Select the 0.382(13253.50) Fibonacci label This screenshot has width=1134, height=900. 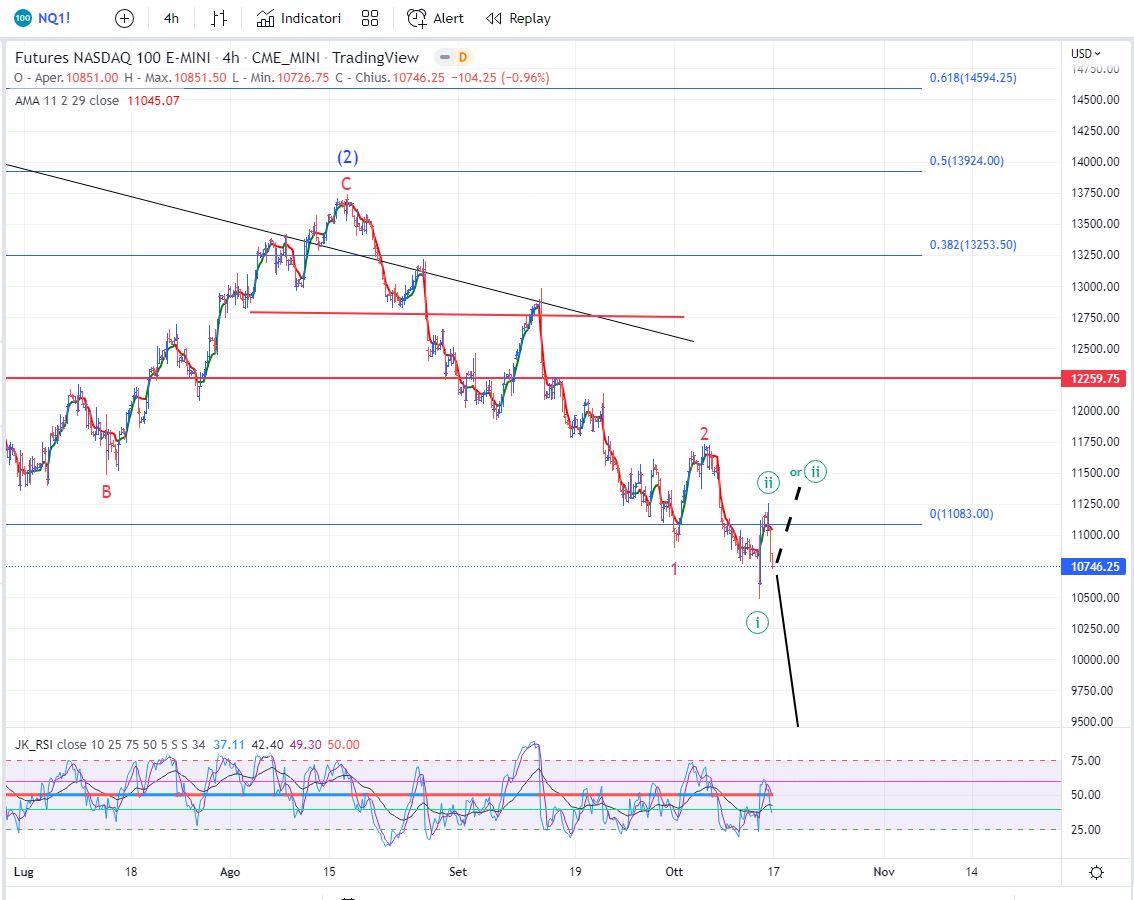point(973,245)
